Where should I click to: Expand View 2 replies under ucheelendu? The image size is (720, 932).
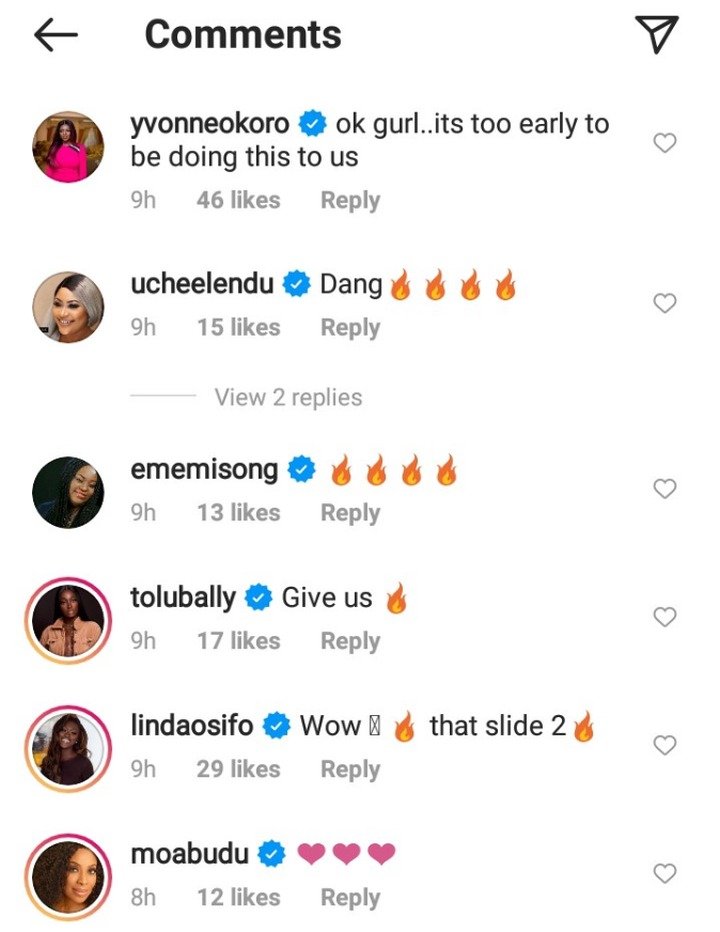tap(288, 397)
